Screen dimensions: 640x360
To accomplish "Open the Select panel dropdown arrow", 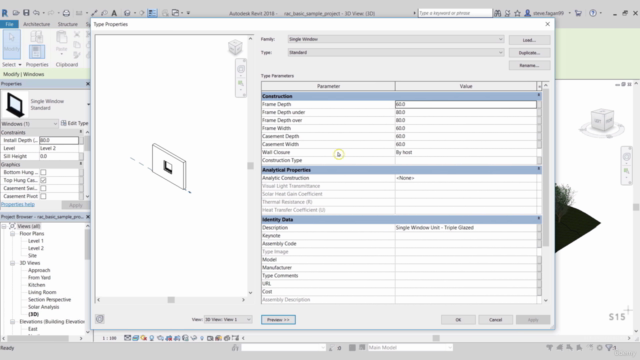I will [x=20, y=64].
